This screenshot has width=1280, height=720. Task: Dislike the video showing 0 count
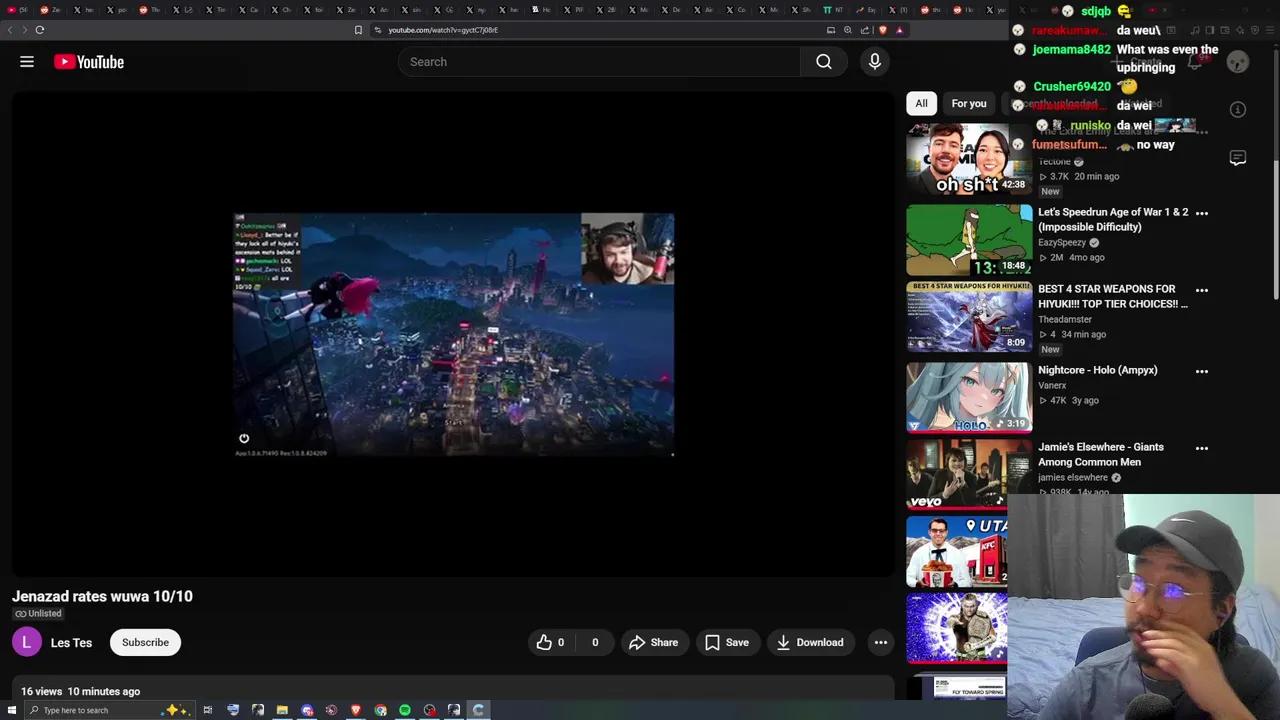594,642
